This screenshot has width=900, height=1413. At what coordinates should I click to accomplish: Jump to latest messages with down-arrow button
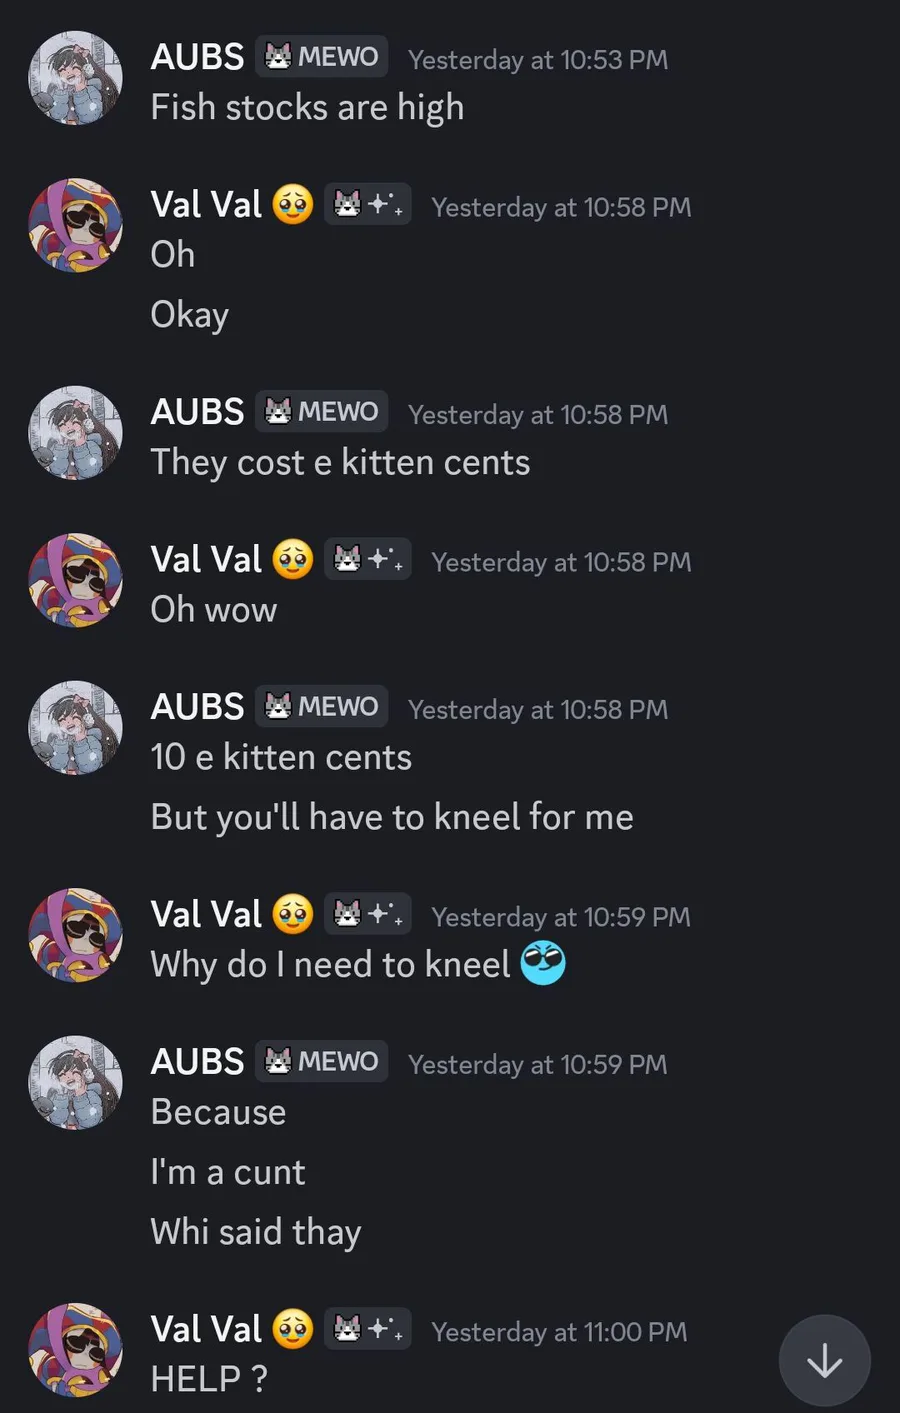[824, 1360]
